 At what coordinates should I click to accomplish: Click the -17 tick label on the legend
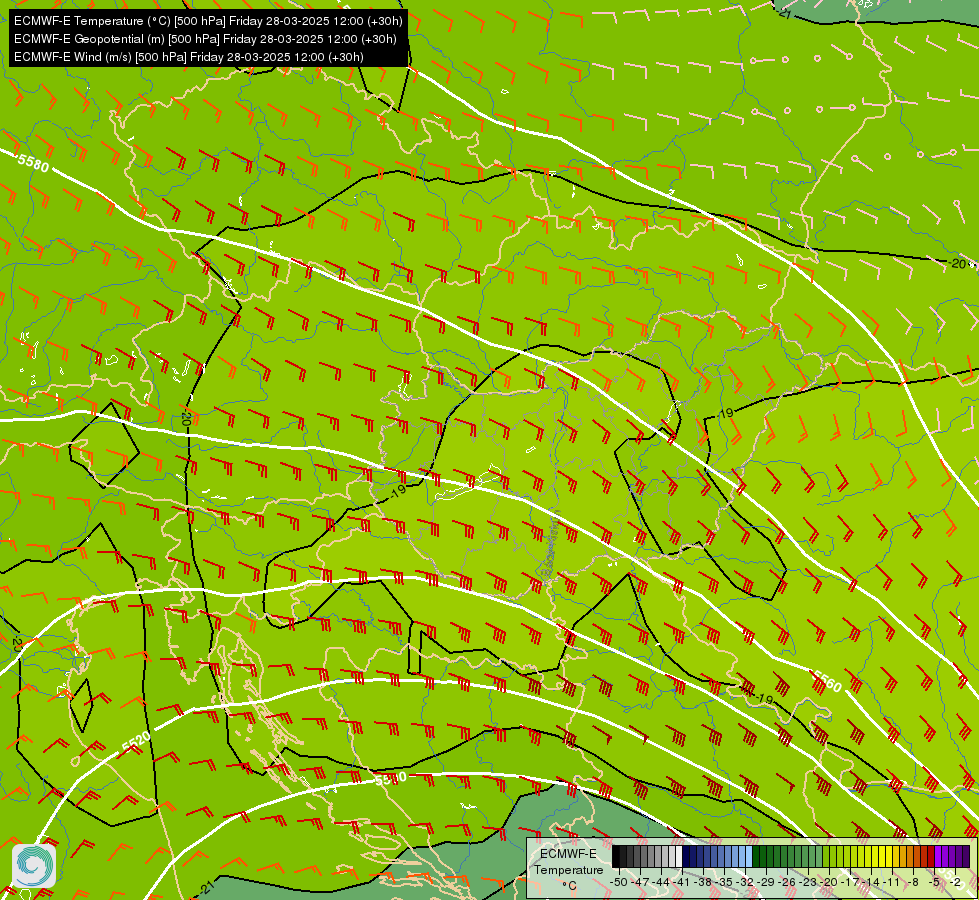[850, 882]
